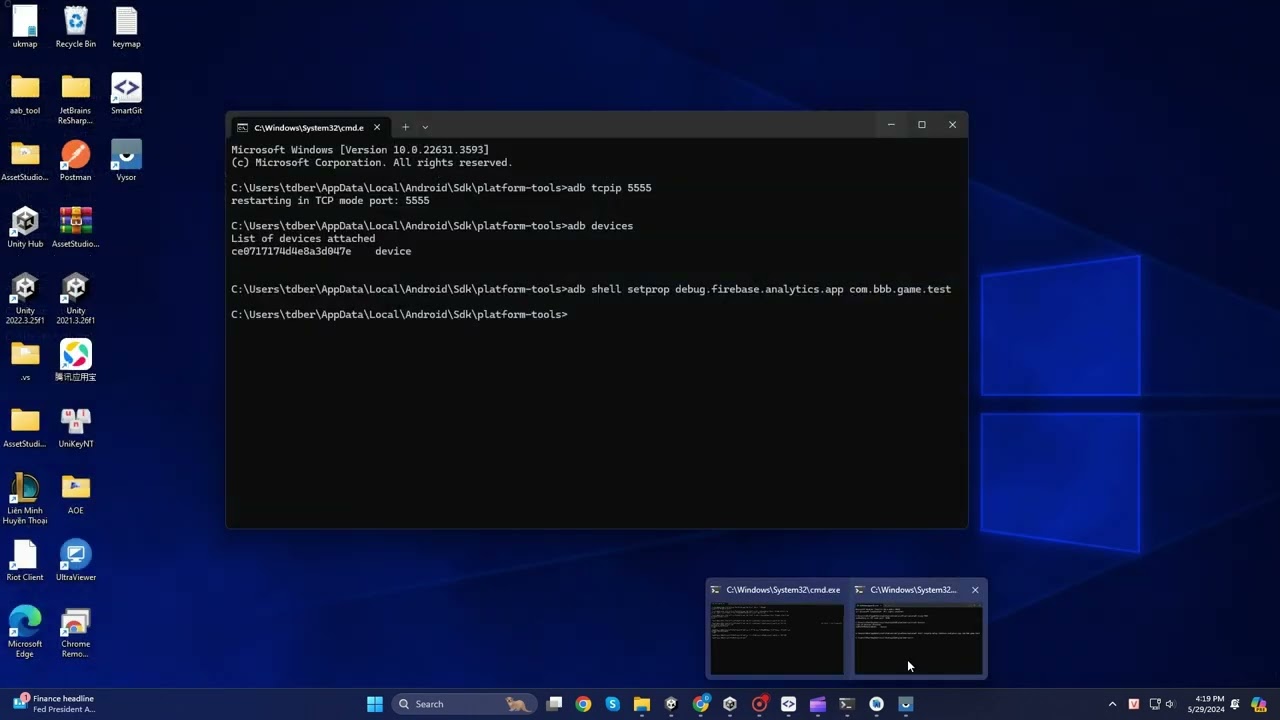Open the UltraViewer desktop shortcut
The width and height of the screenshot is (1280, 720).
point(76,560)
